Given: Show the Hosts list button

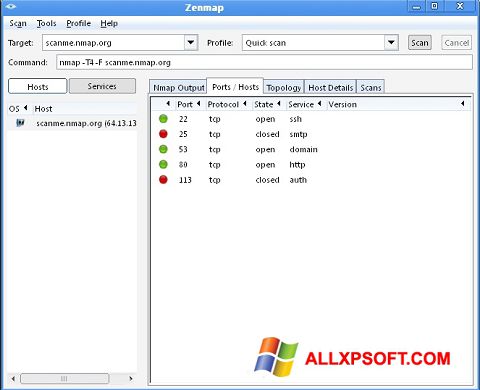Looking at the screenshot, I should (38, 87).
